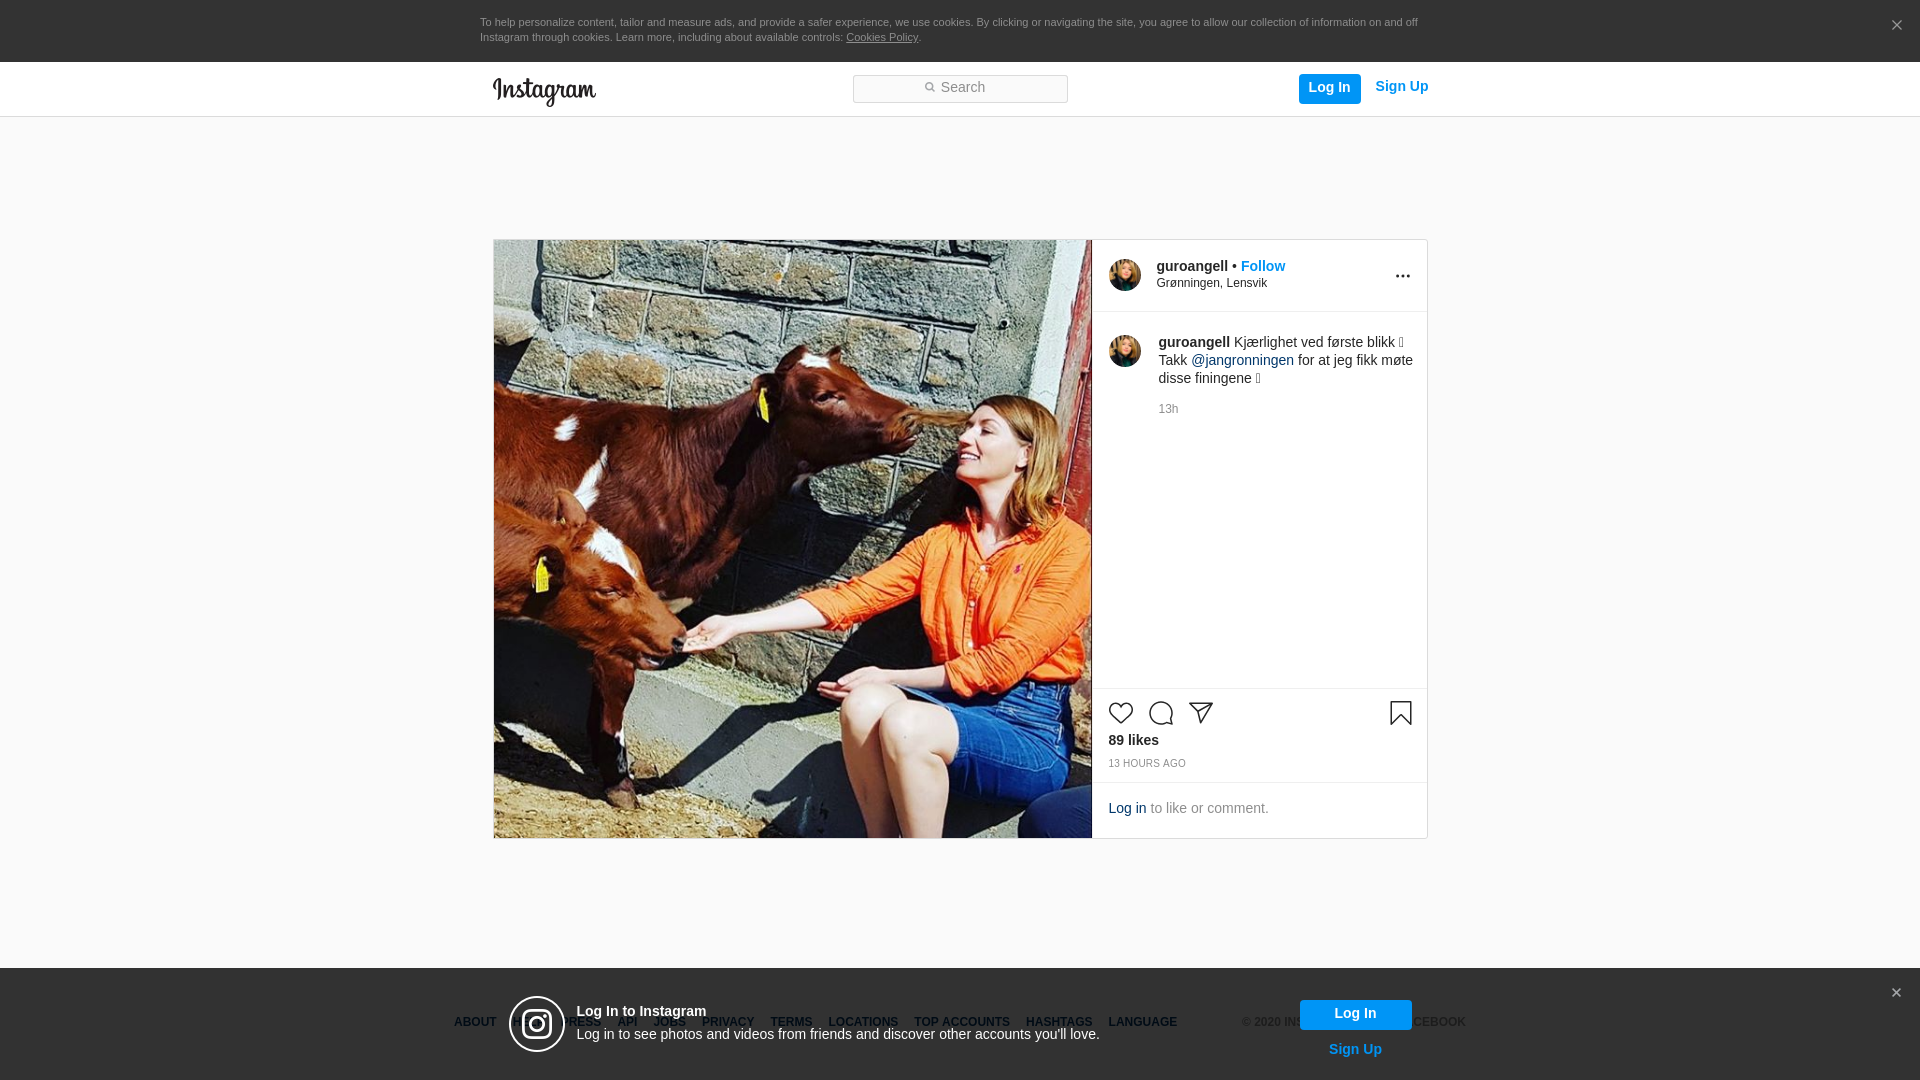This screenshot has height=1080, width=1920.
Task: Dismiss the cookie notice with the X
Action: click(1896, 26)
